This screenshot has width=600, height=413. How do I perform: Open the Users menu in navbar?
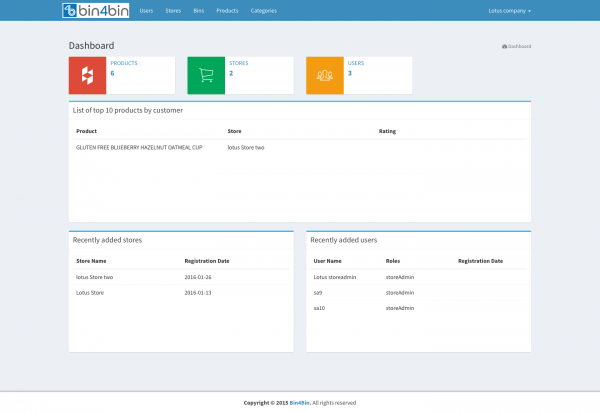pos(147,10)
